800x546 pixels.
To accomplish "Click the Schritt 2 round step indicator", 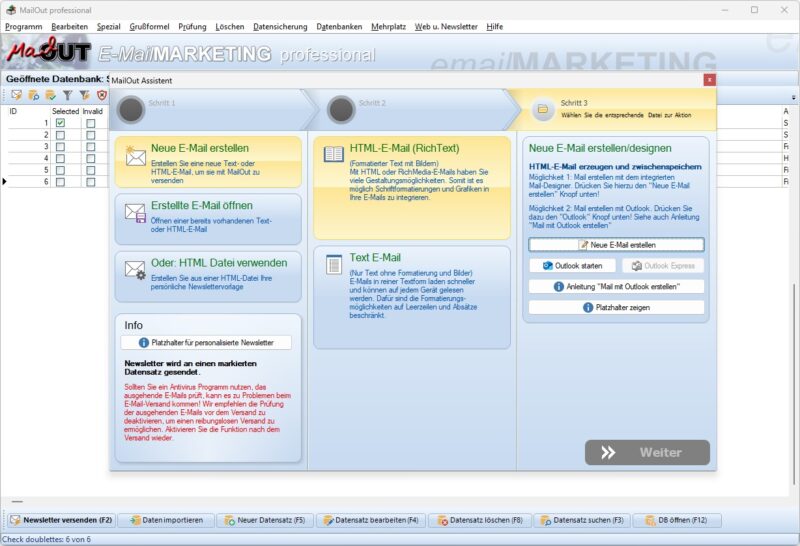I will click(x=341, y=110).
